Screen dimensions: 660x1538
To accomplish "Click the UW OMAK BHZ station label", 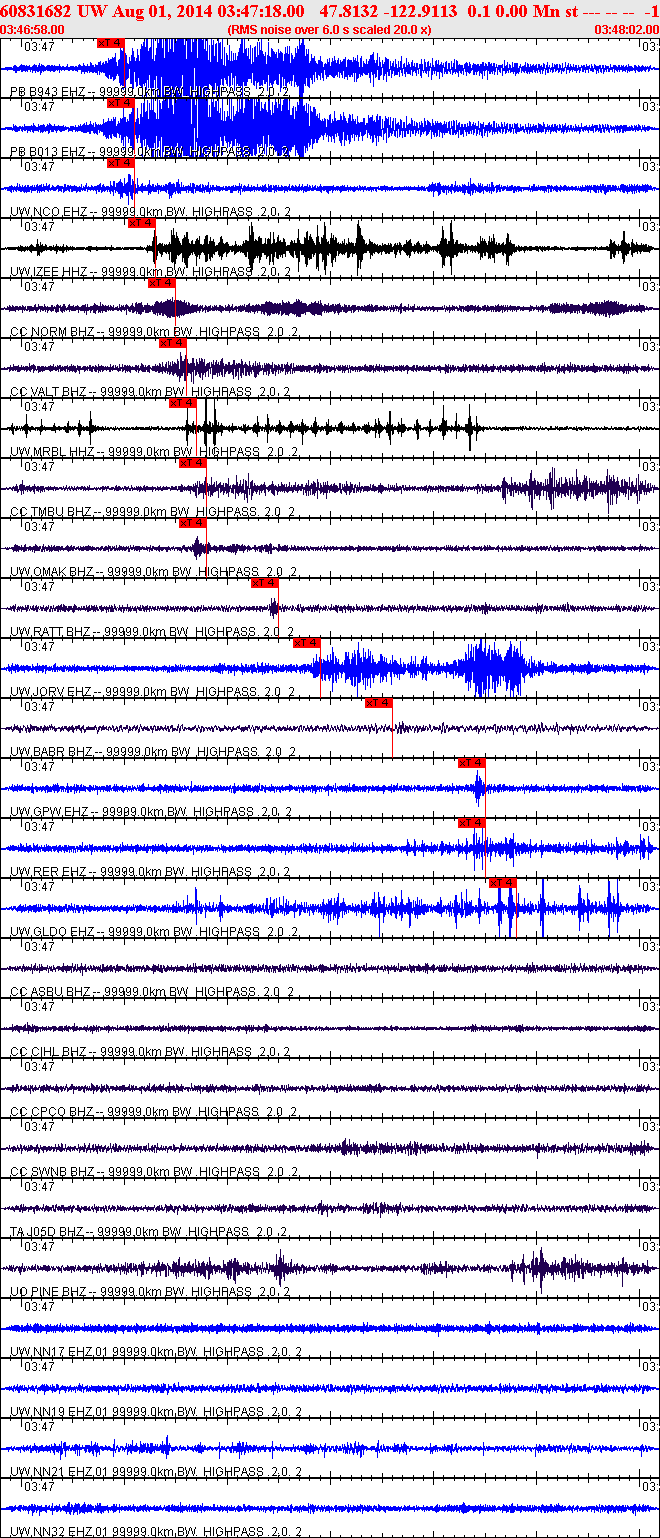I will pyautogui.click(x=153, y=572).
